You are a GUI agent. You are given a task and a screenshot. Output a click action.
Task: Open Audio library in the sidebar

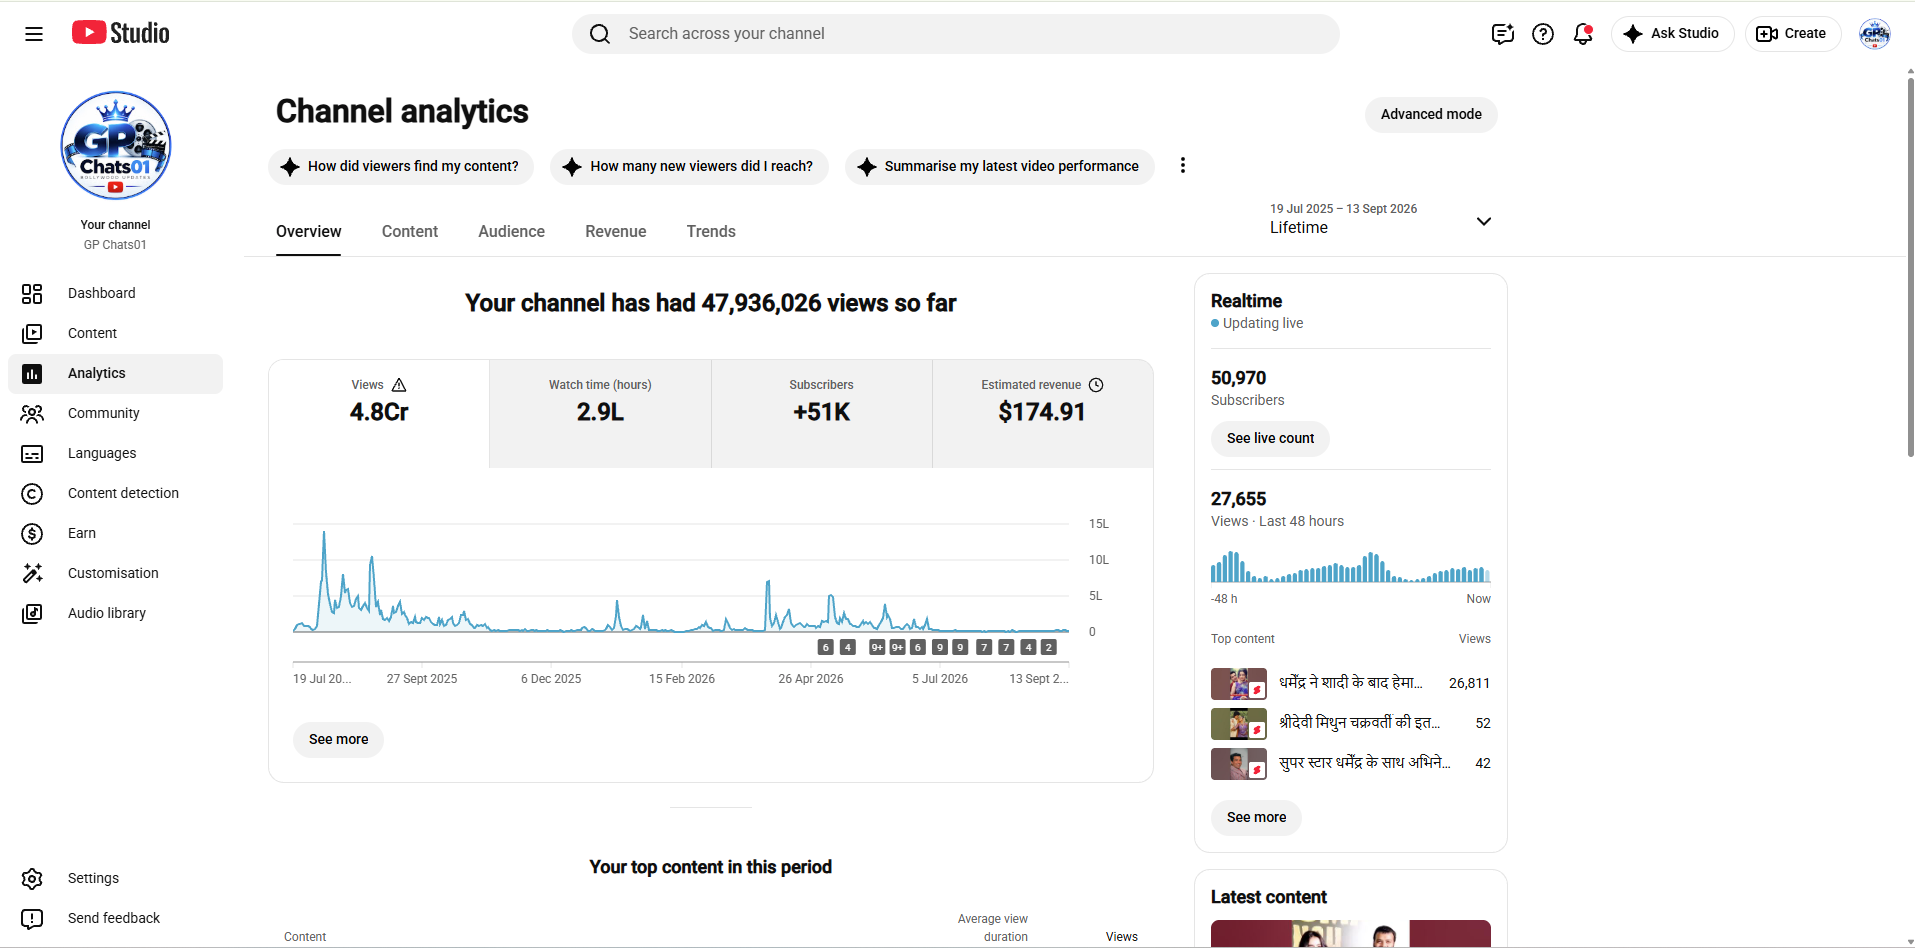115,613
